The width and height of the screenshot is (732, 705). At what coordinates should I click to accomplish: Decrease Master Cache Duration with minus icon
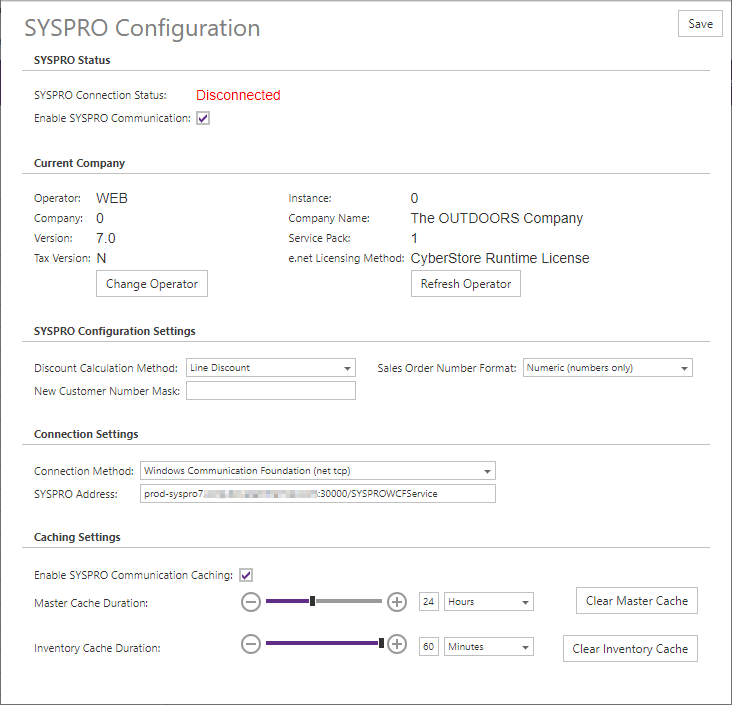coord(251,602)
